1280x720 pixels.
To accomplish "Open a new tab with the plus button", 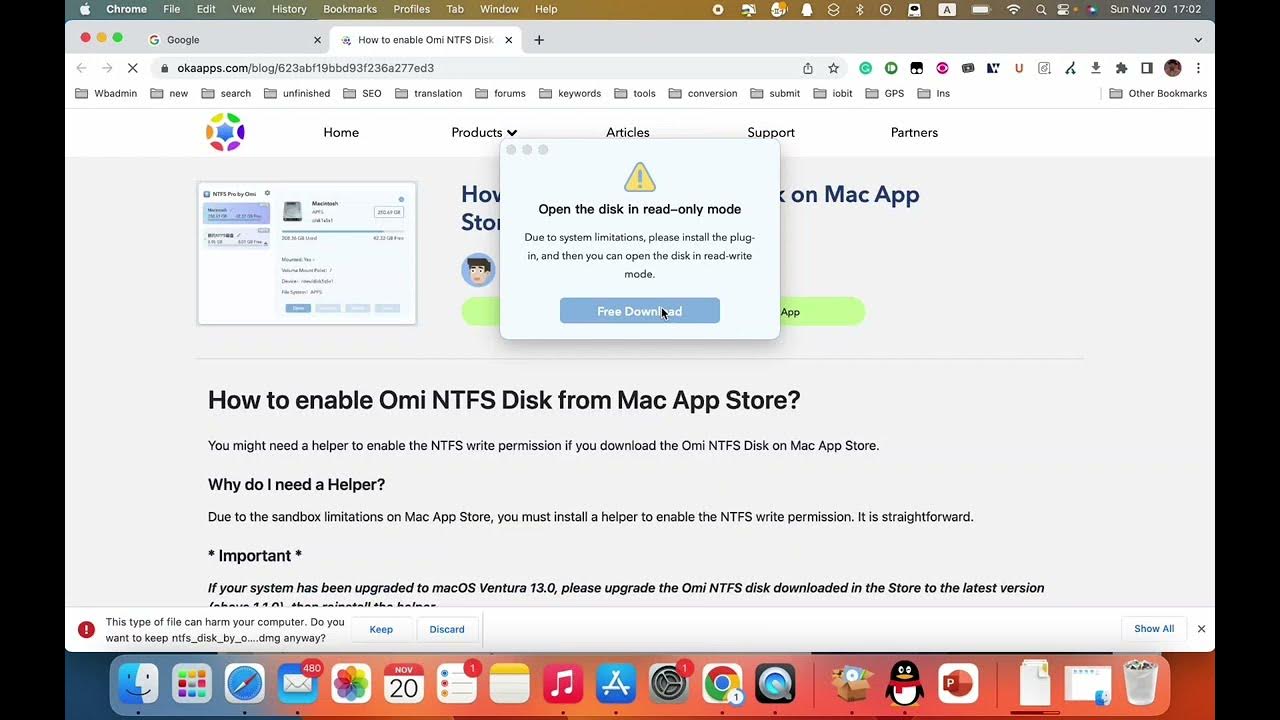I will click(x=539, y=40).
